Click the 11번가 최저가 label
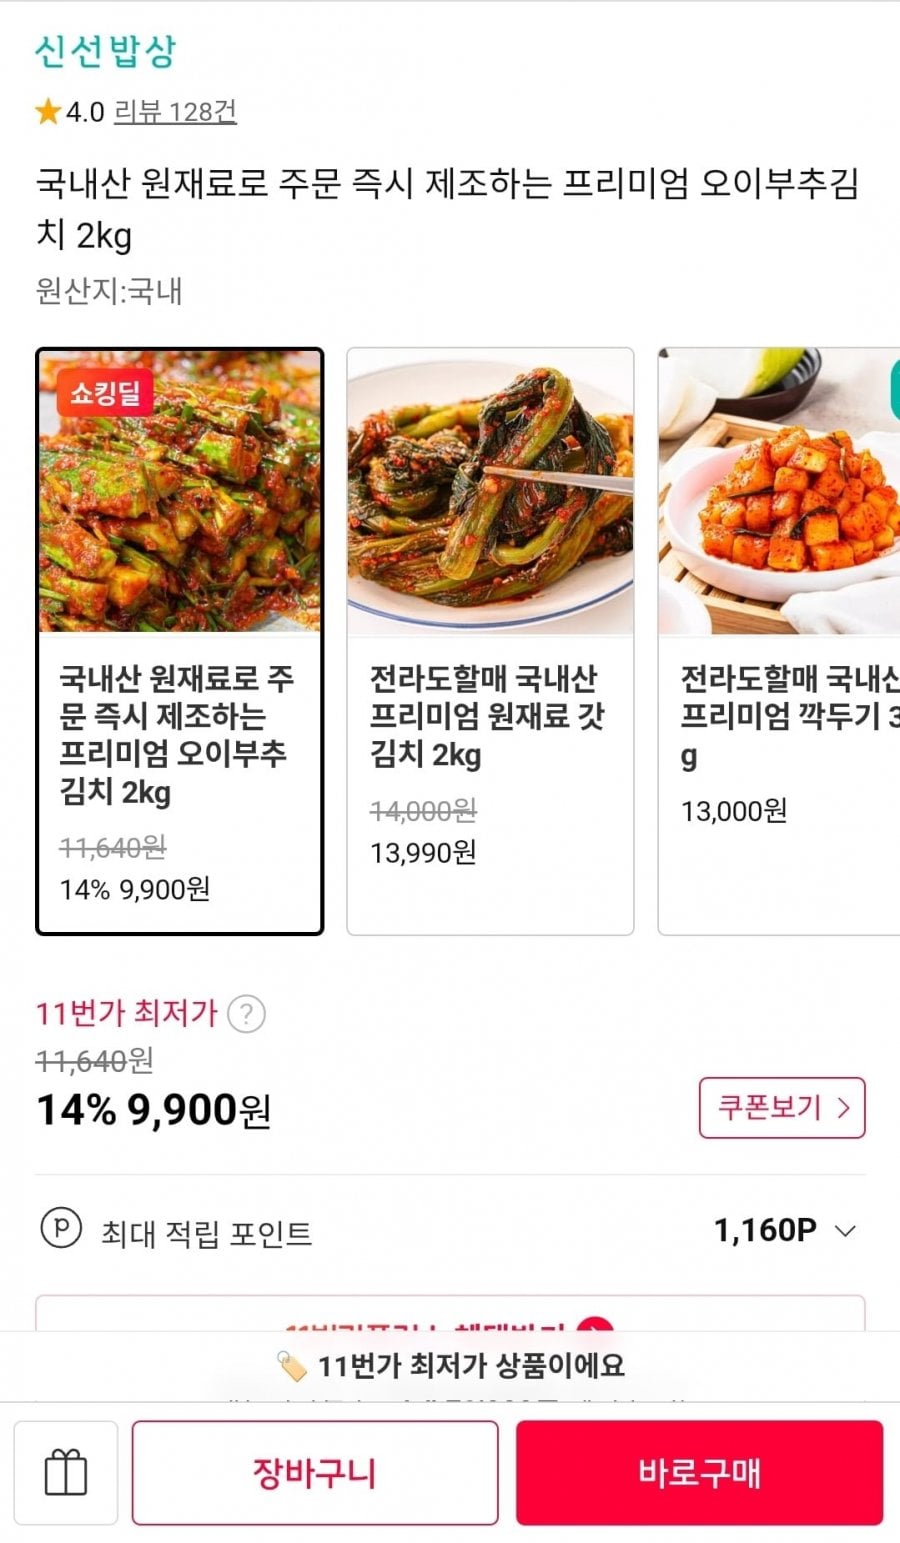 click(127, 1014)
